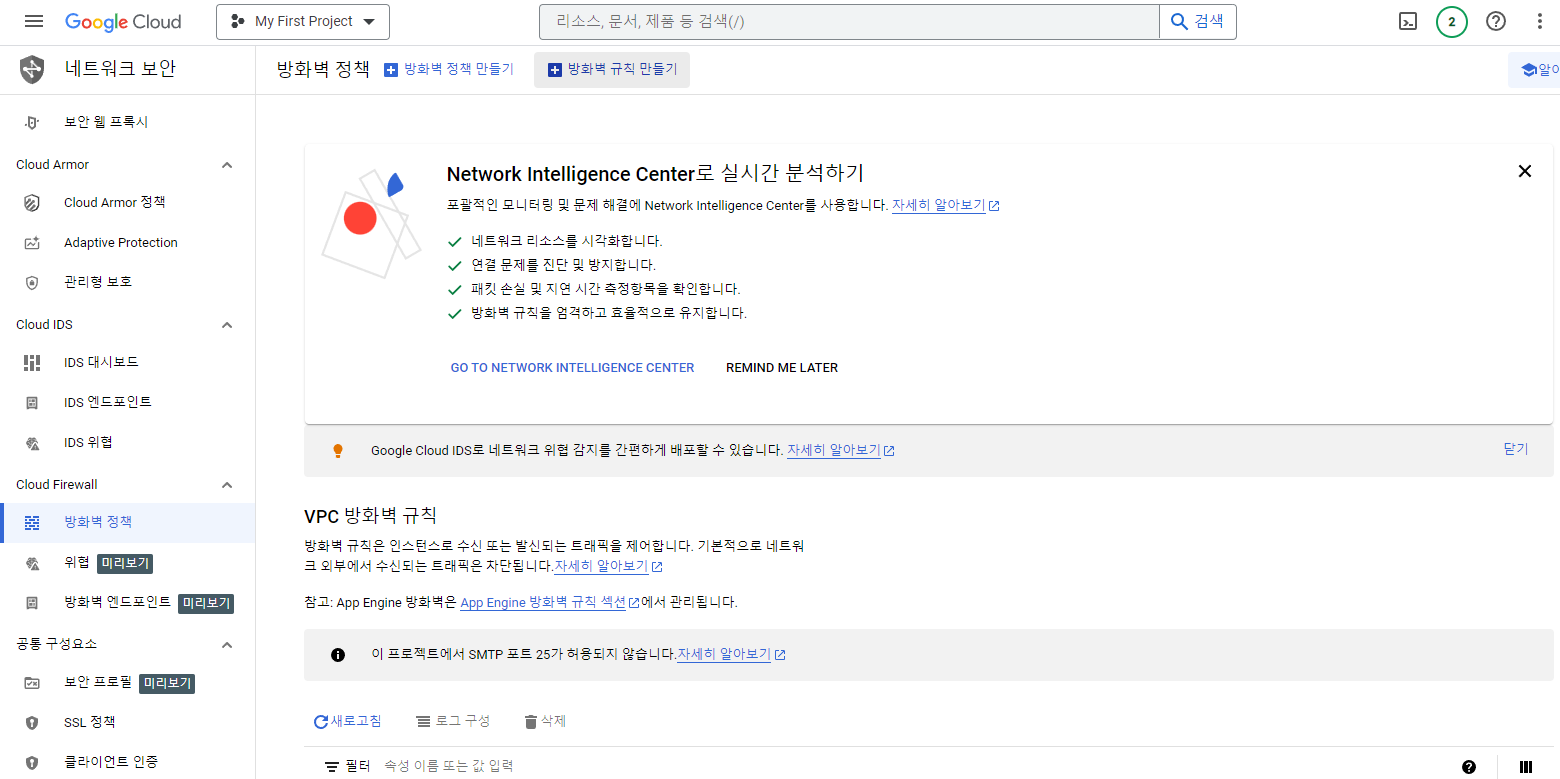This screenshot has width=1560, height=779.
Task: Open 자세히 알아보기 link under VPC 방화벽 규칙
Action: point(608,566)
